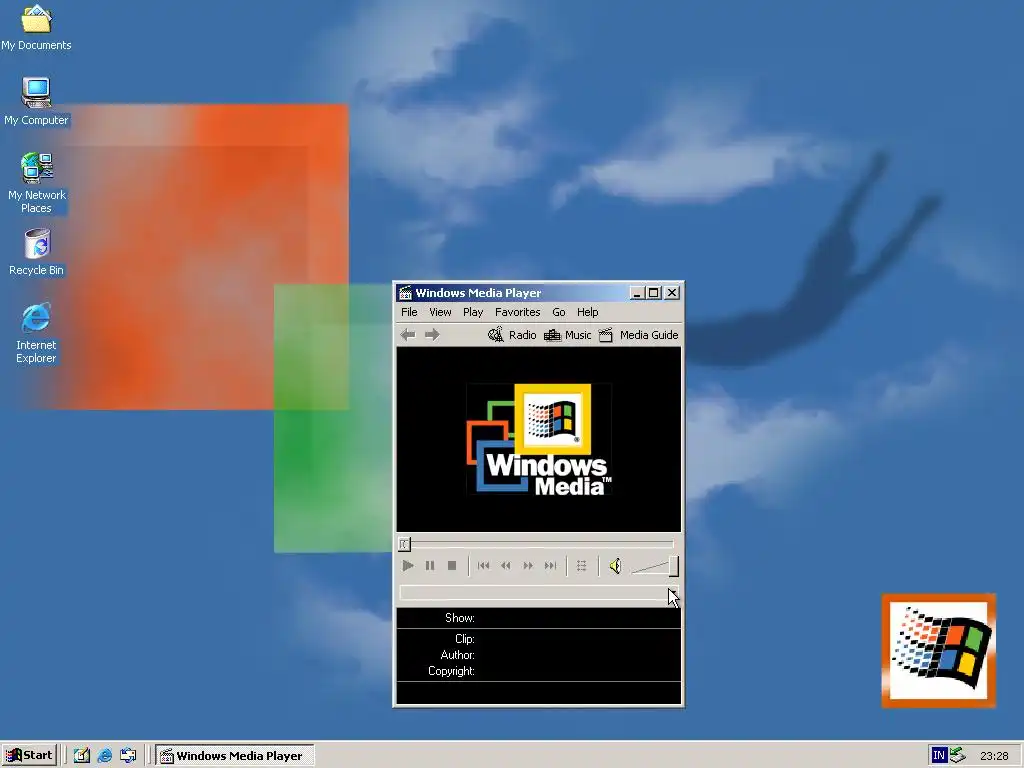Select the Recycle Bin icon
Viewport: 1024px width, 768px height.
pos(37,252)
